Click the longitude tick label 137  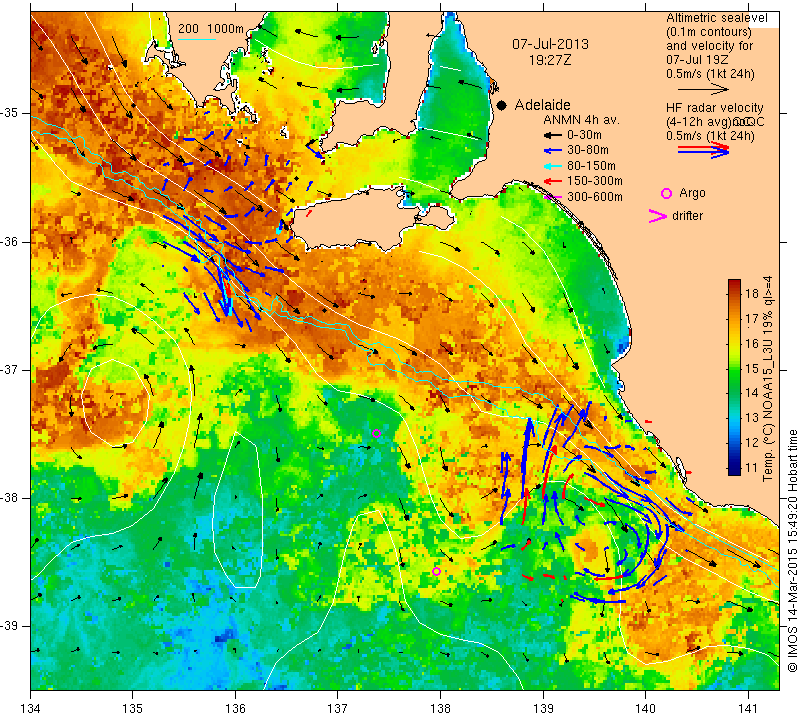(338, 709)
